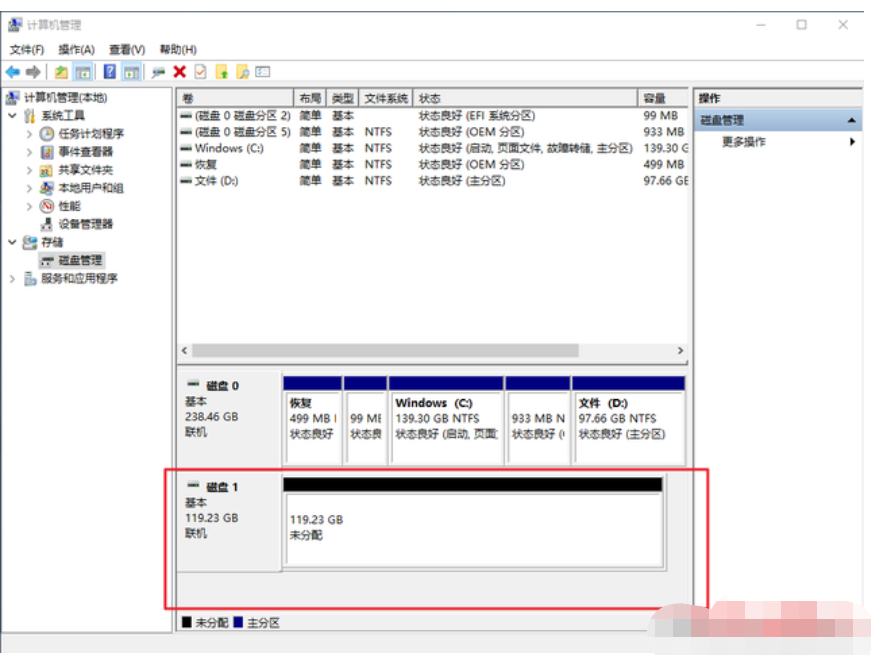
Task: Click the folder with magnifier toolbar icon
Action: click(242, 72)
